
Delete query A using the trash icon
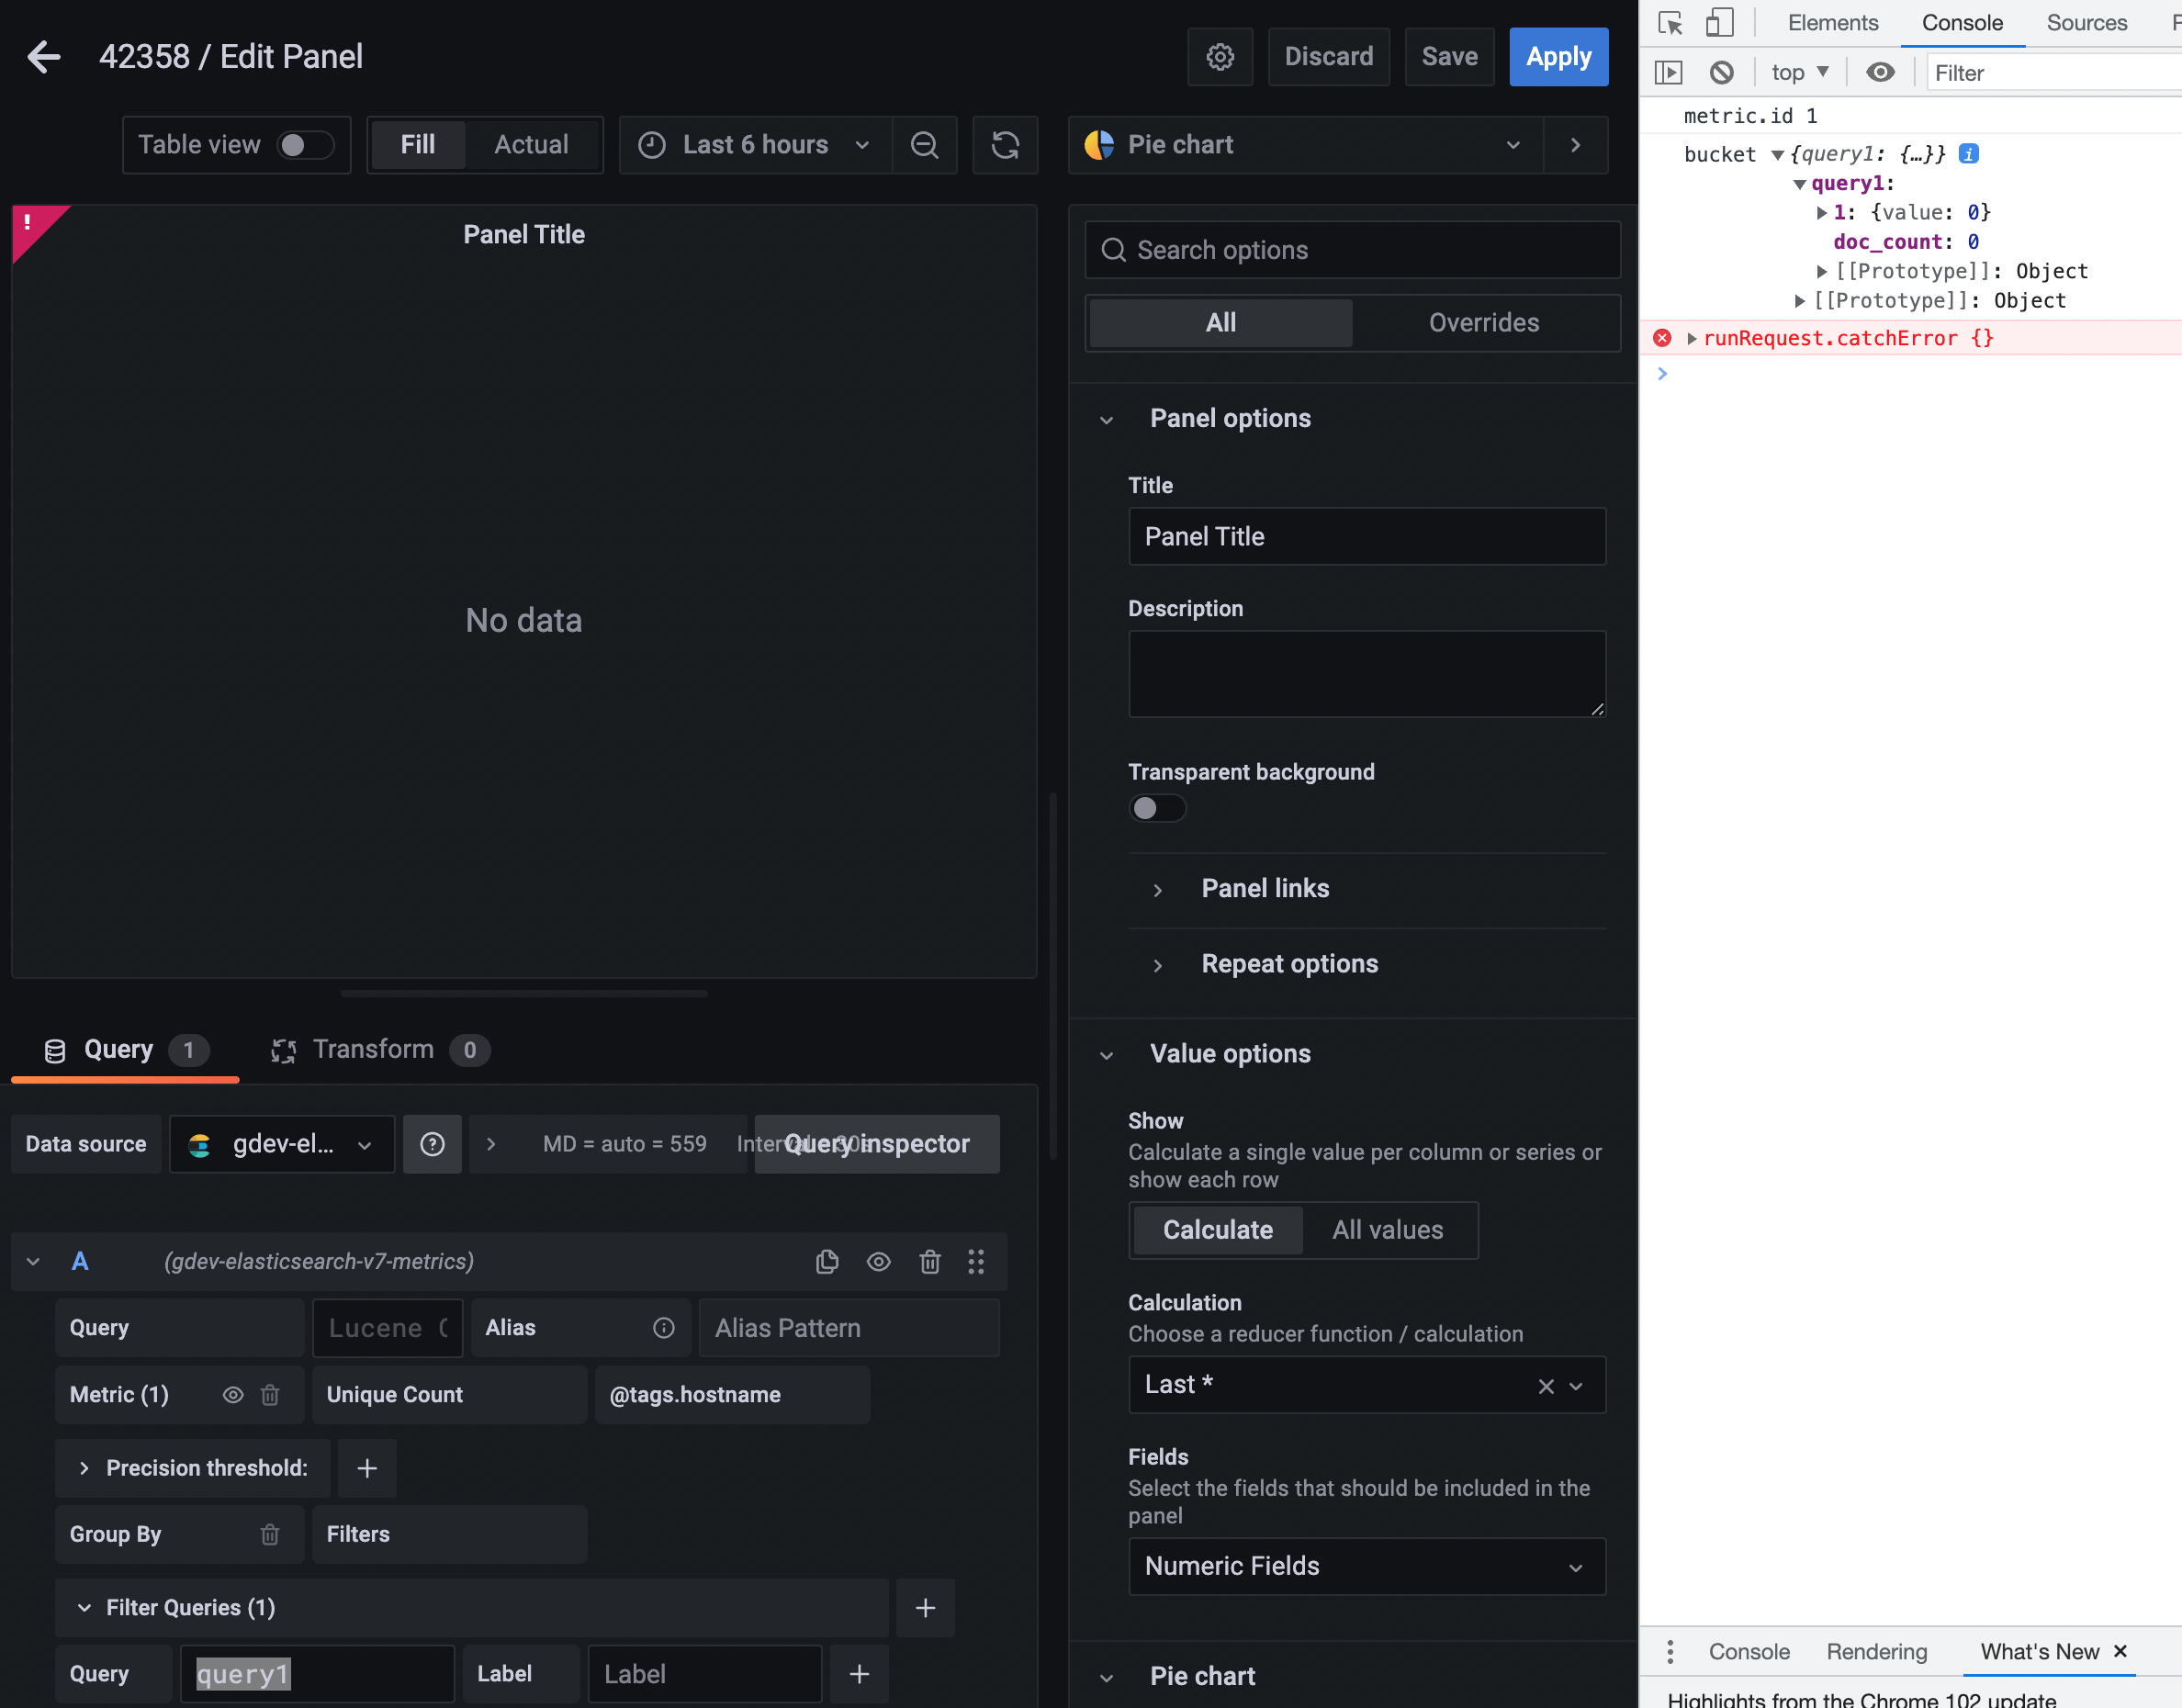pyautogui.click(x=929, y=1261)
